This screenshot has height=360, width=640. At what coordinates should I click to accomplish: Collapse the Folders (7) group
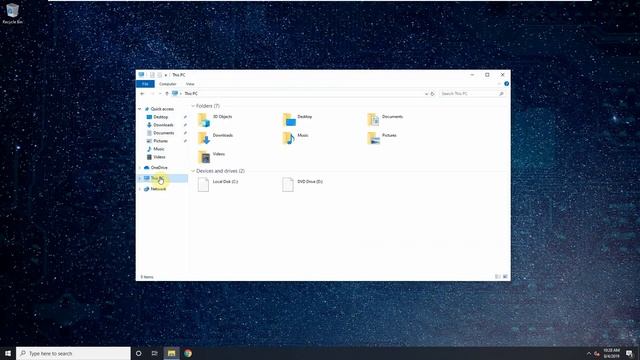click(193, 106)
